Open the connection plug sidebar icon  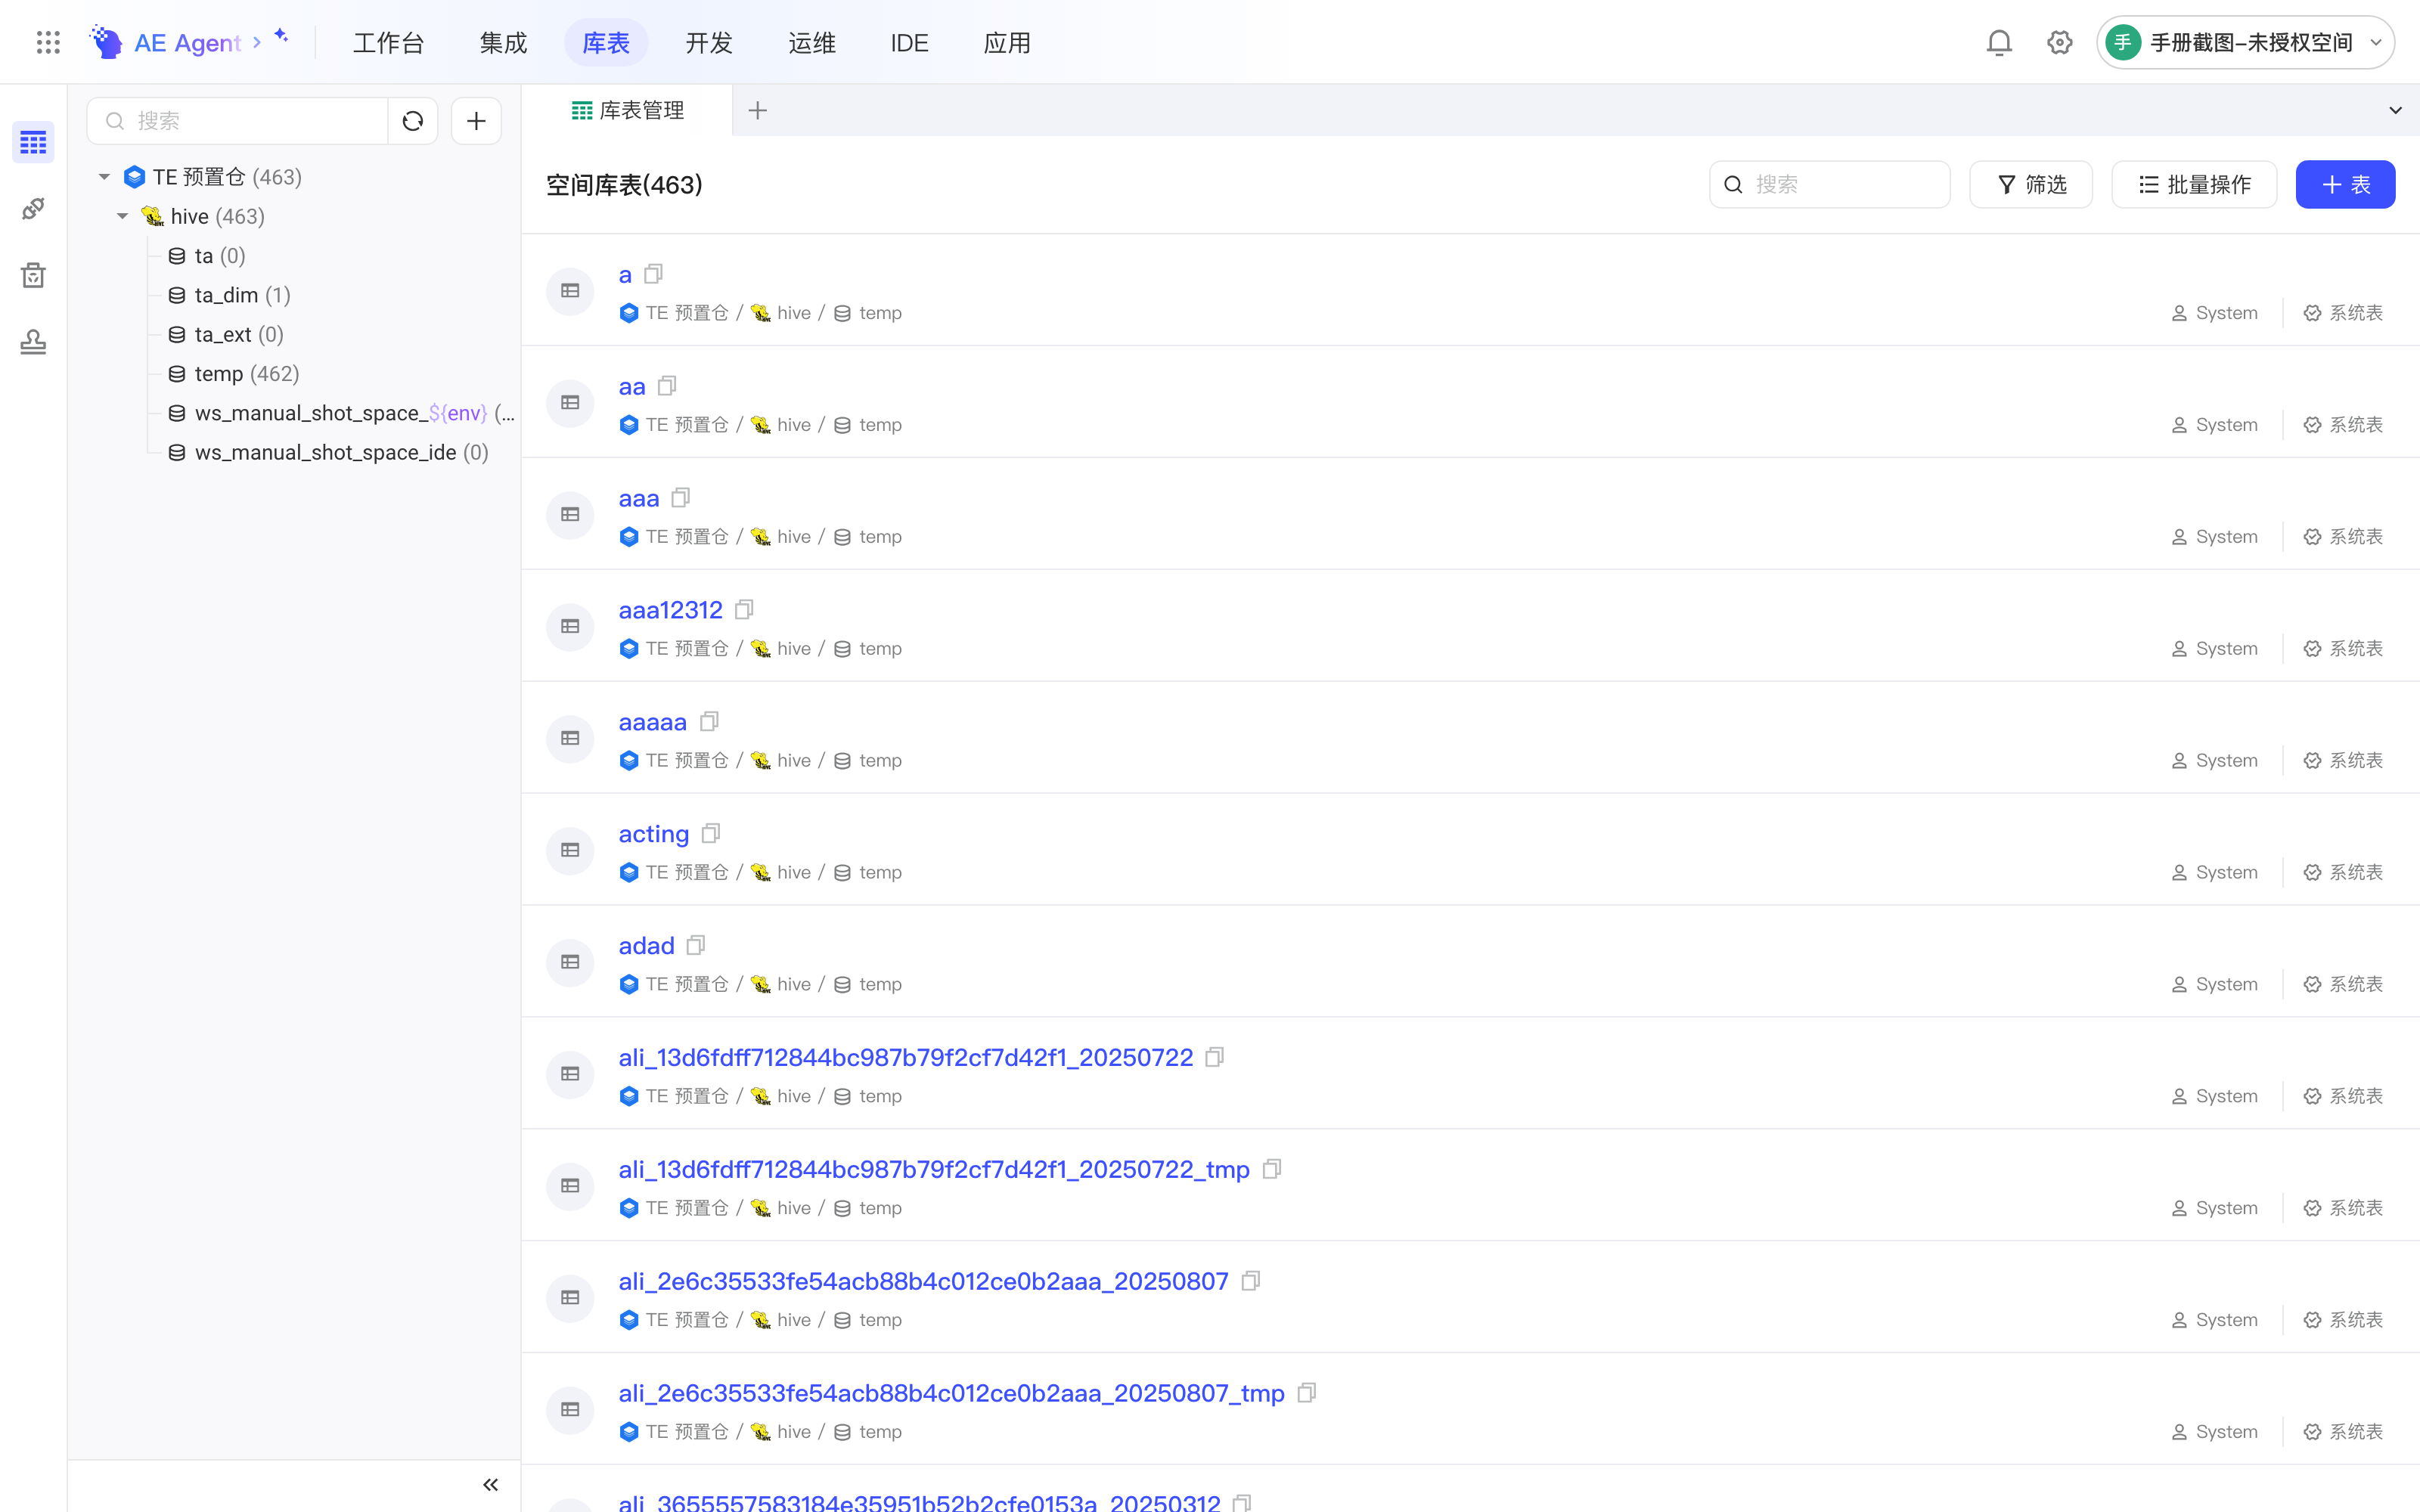point(33,209)
